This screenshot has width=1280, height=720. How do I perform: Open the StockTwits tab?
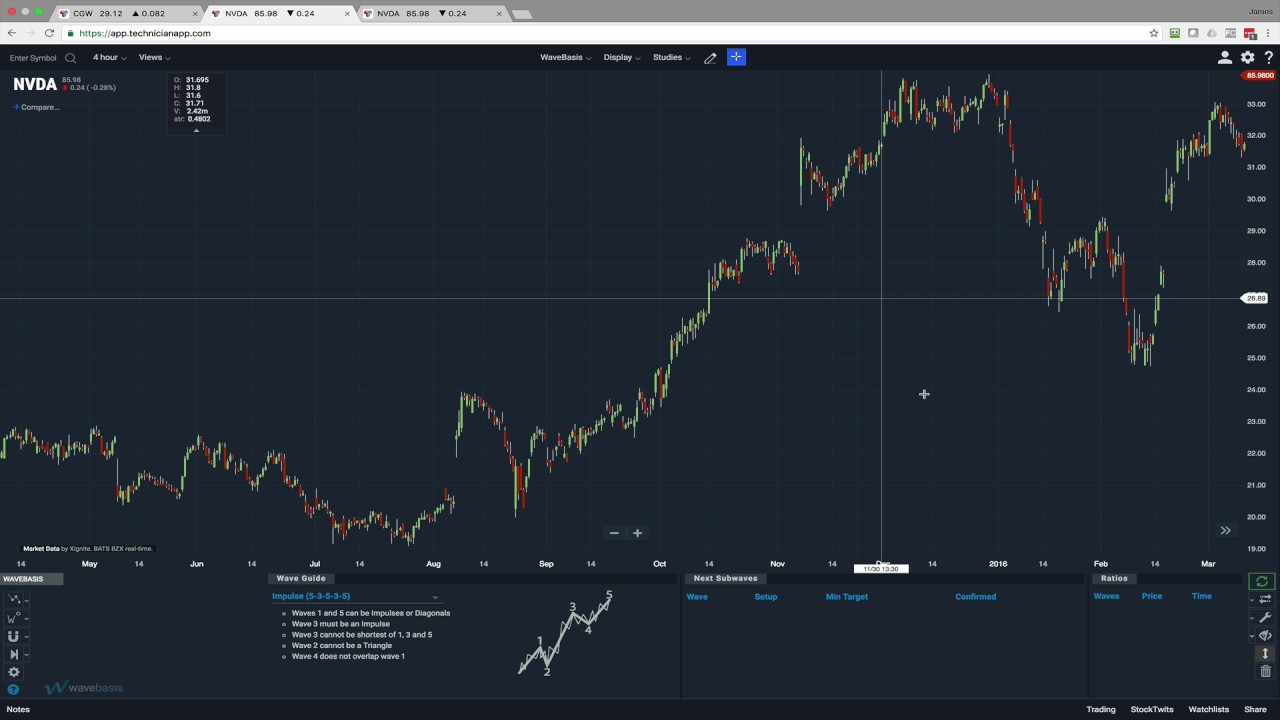(1152, 709)
